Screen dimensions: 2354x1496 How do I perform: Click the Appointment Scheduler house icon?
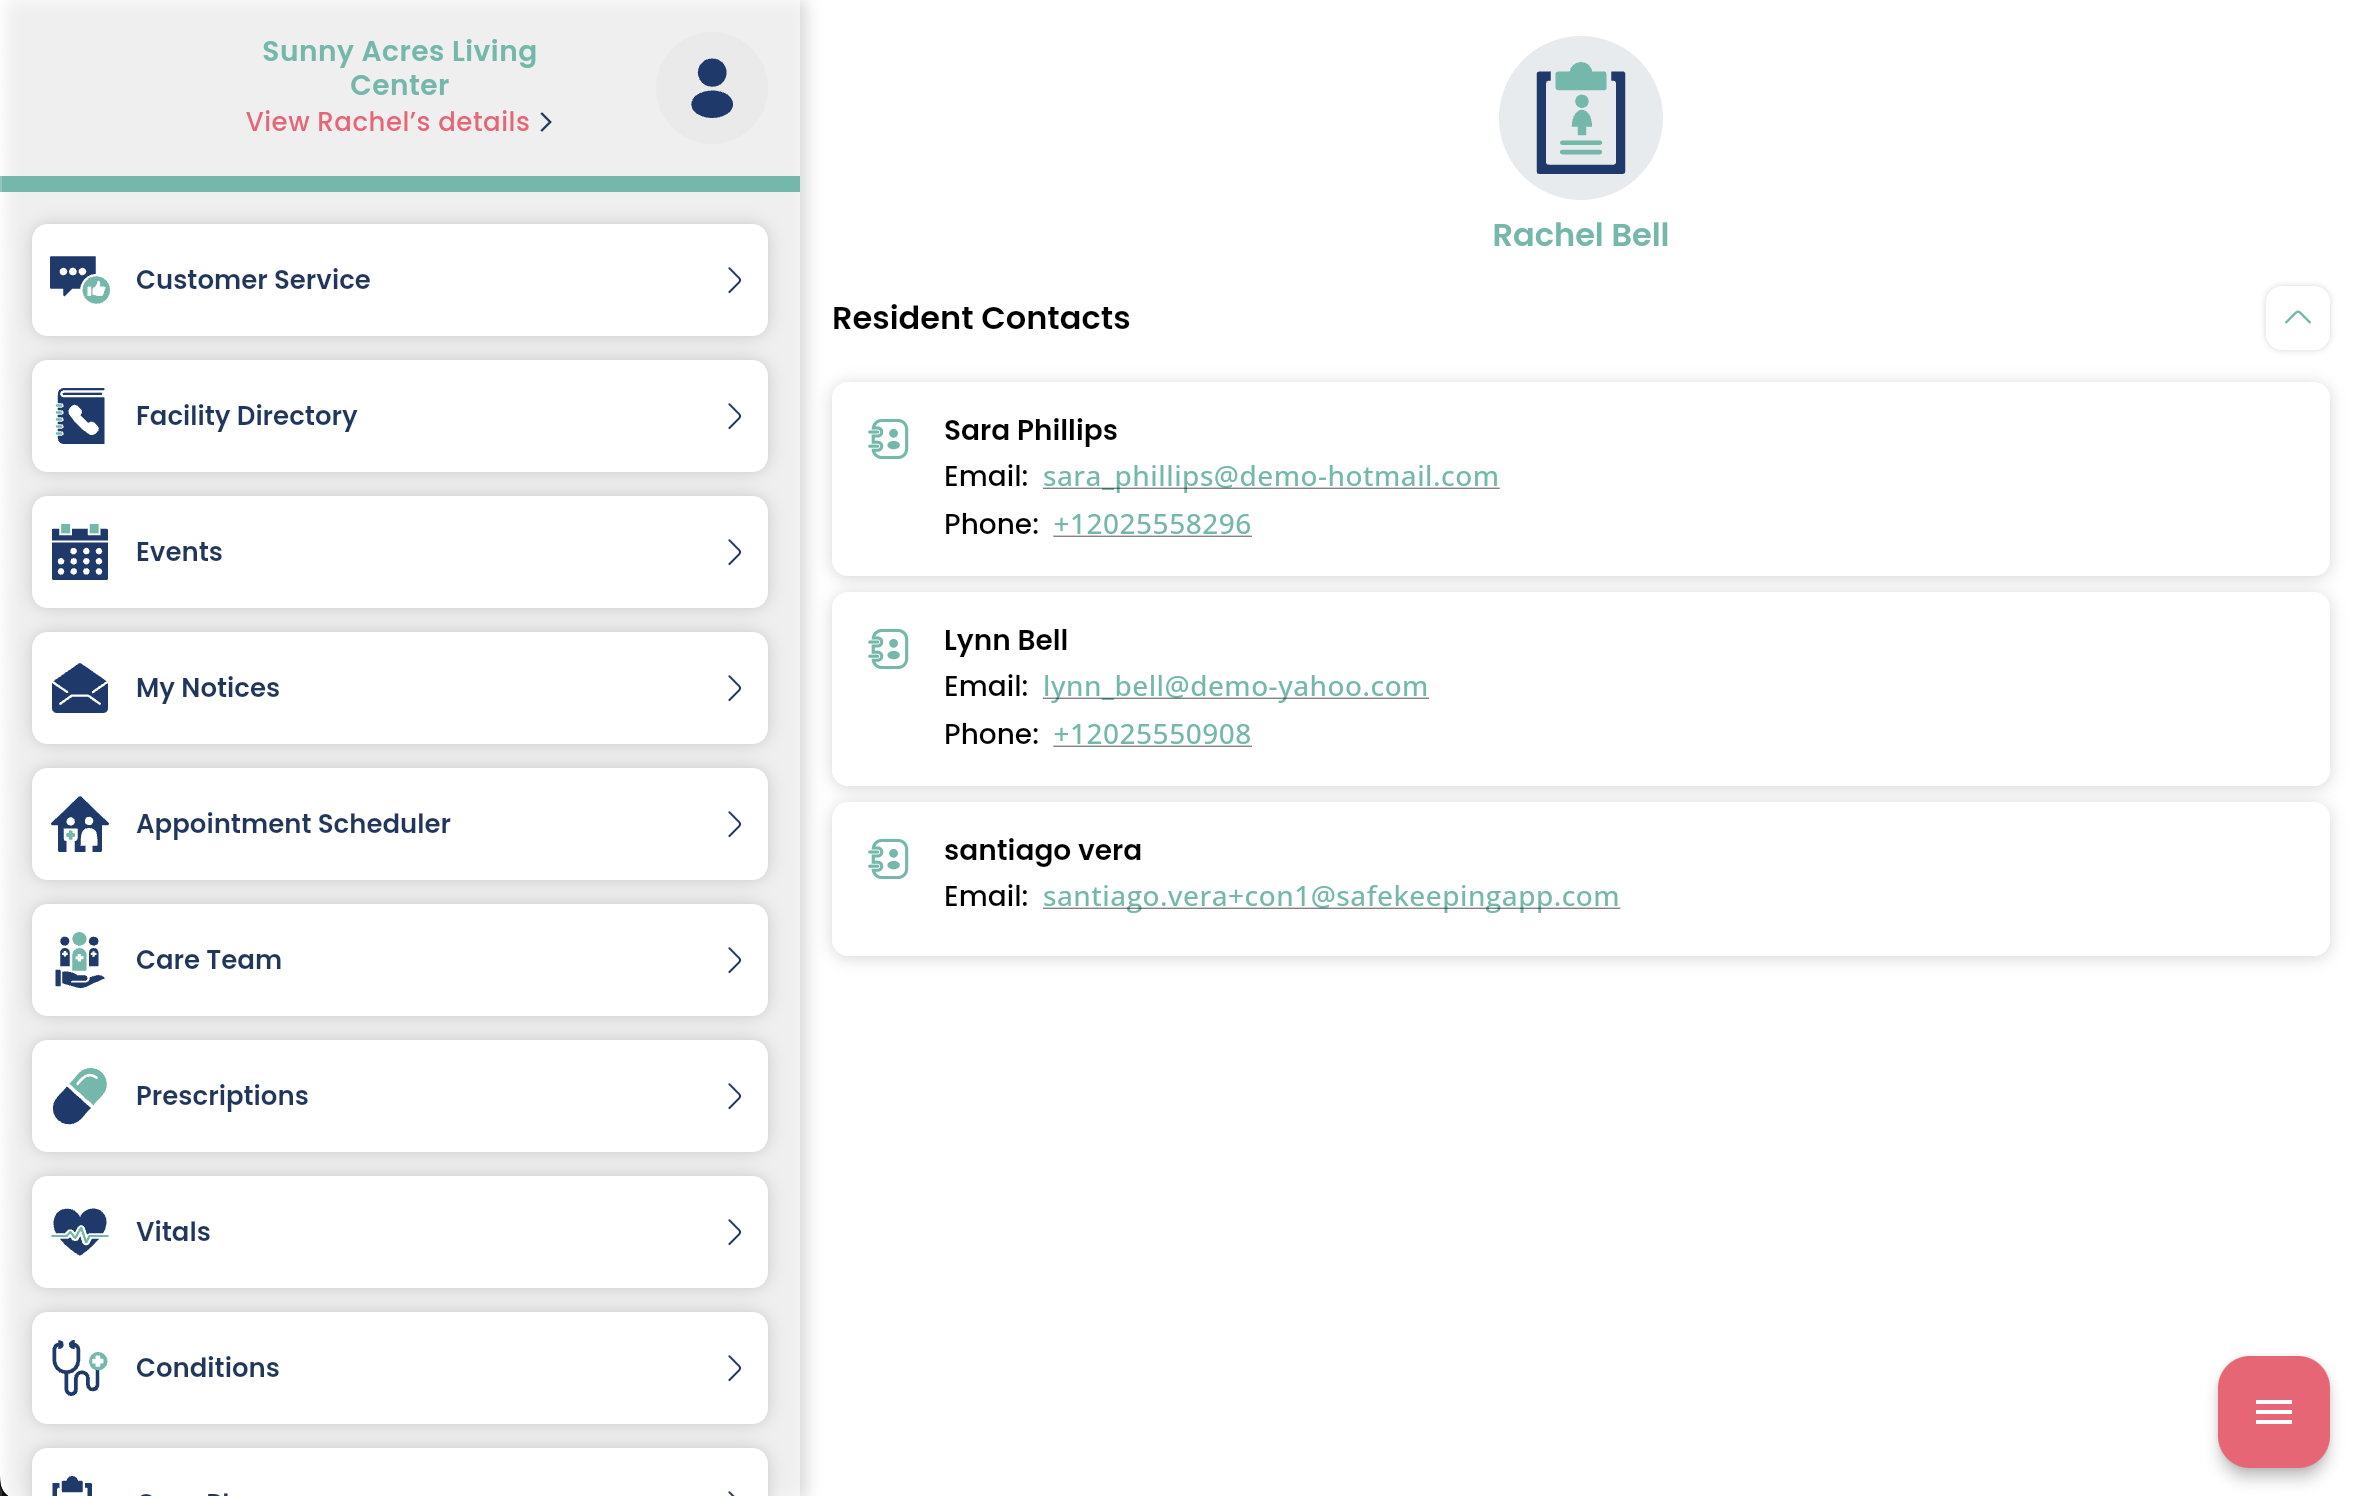pyautogui.click(x=80, y=824)
